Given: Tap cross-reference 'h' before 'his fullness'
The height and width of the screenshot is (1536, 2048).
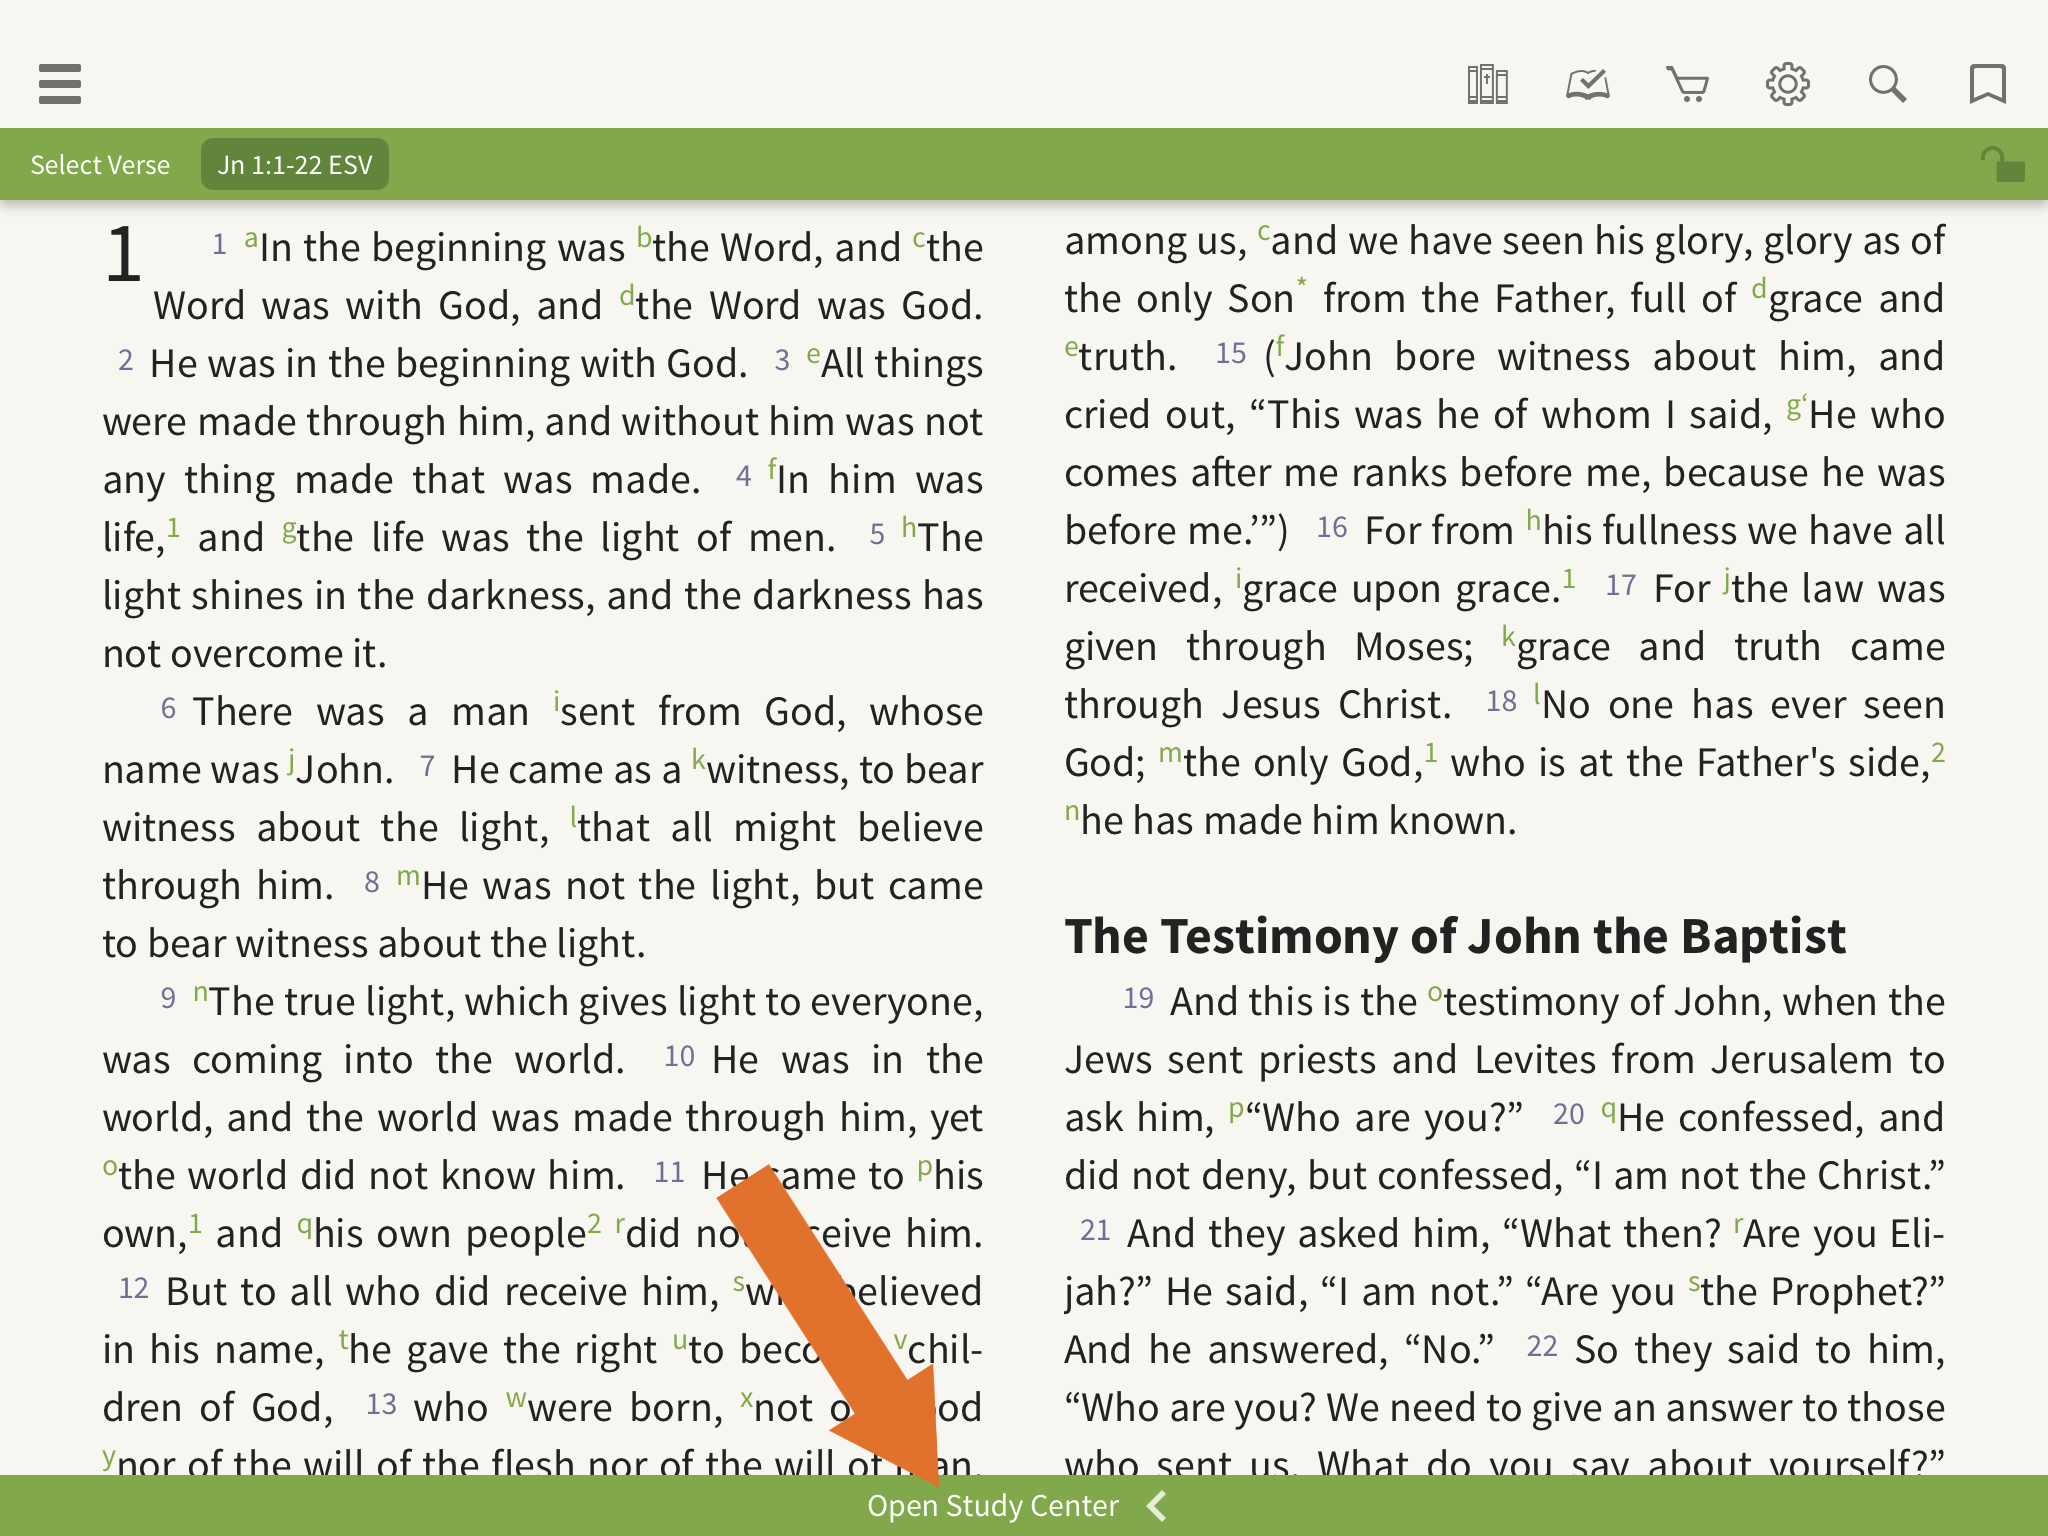Looking at the screenshot, I should point(1534,520).
